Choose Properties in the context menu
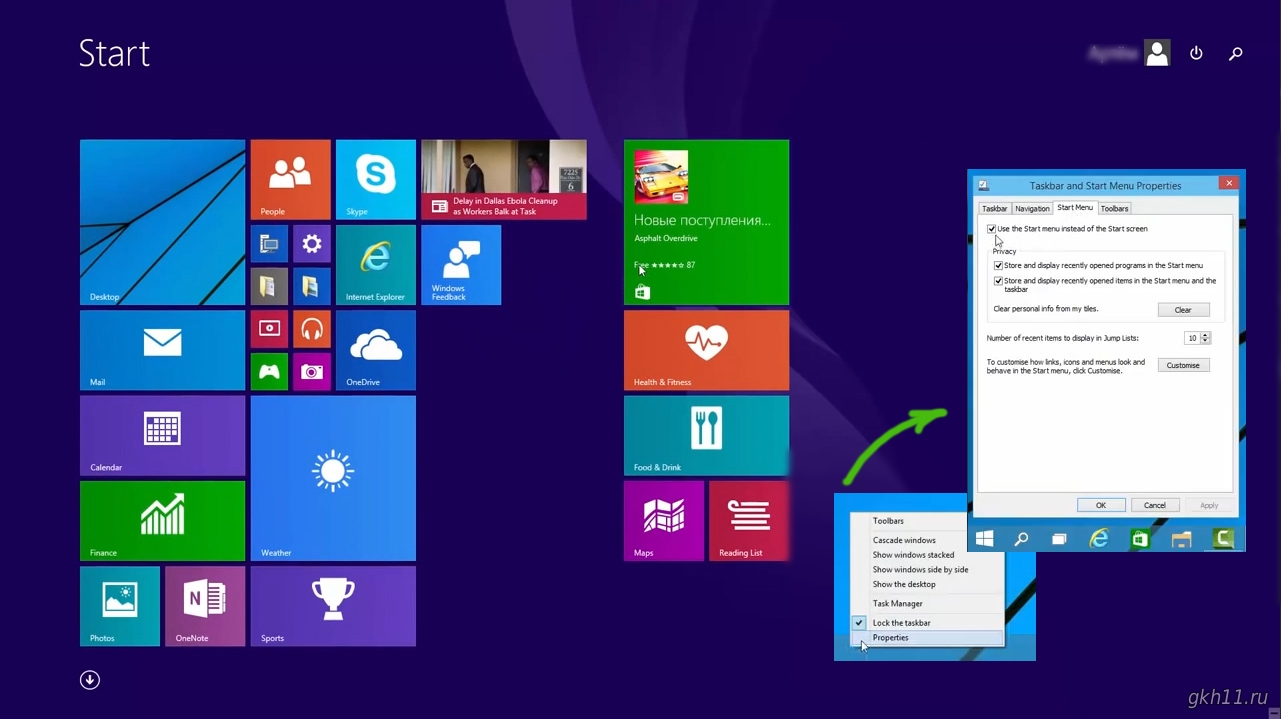The width and height of the screenshot is (1281, 719). [927, 638]
